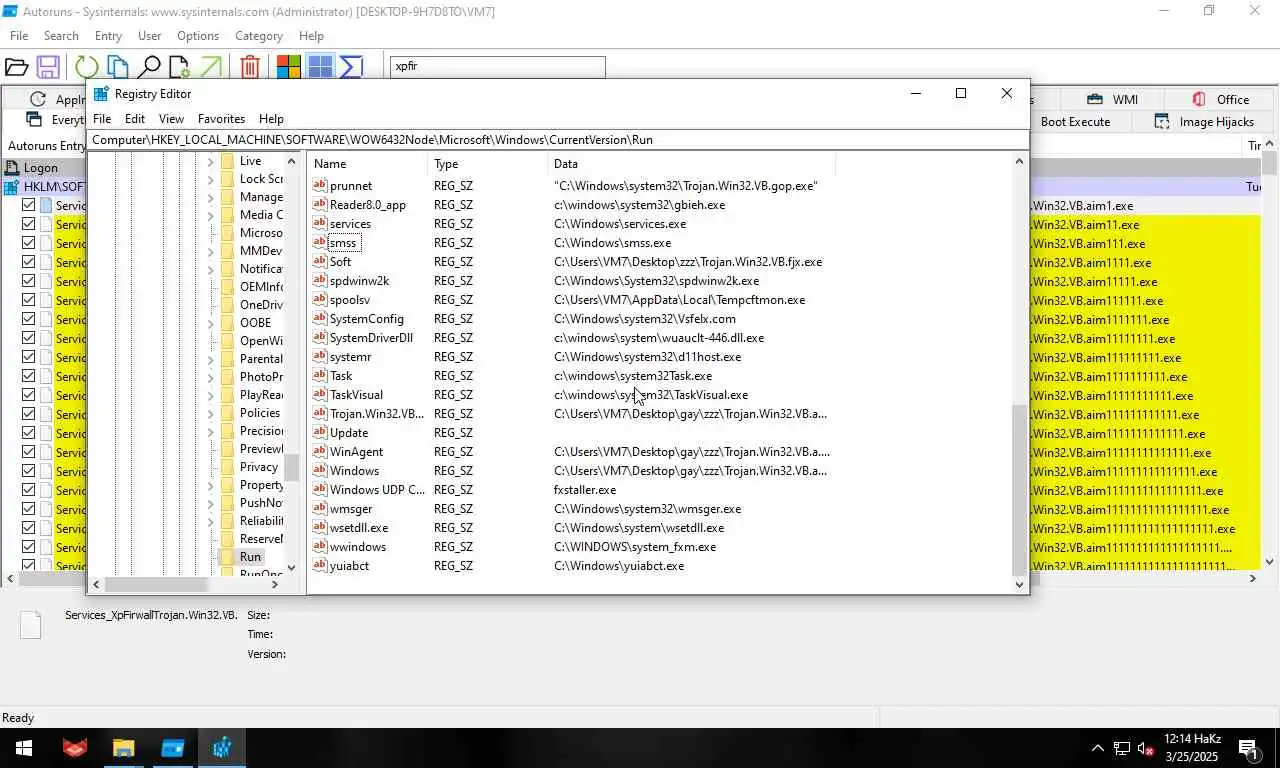
Task: Sort registry values by Type column
Action: 488,163
